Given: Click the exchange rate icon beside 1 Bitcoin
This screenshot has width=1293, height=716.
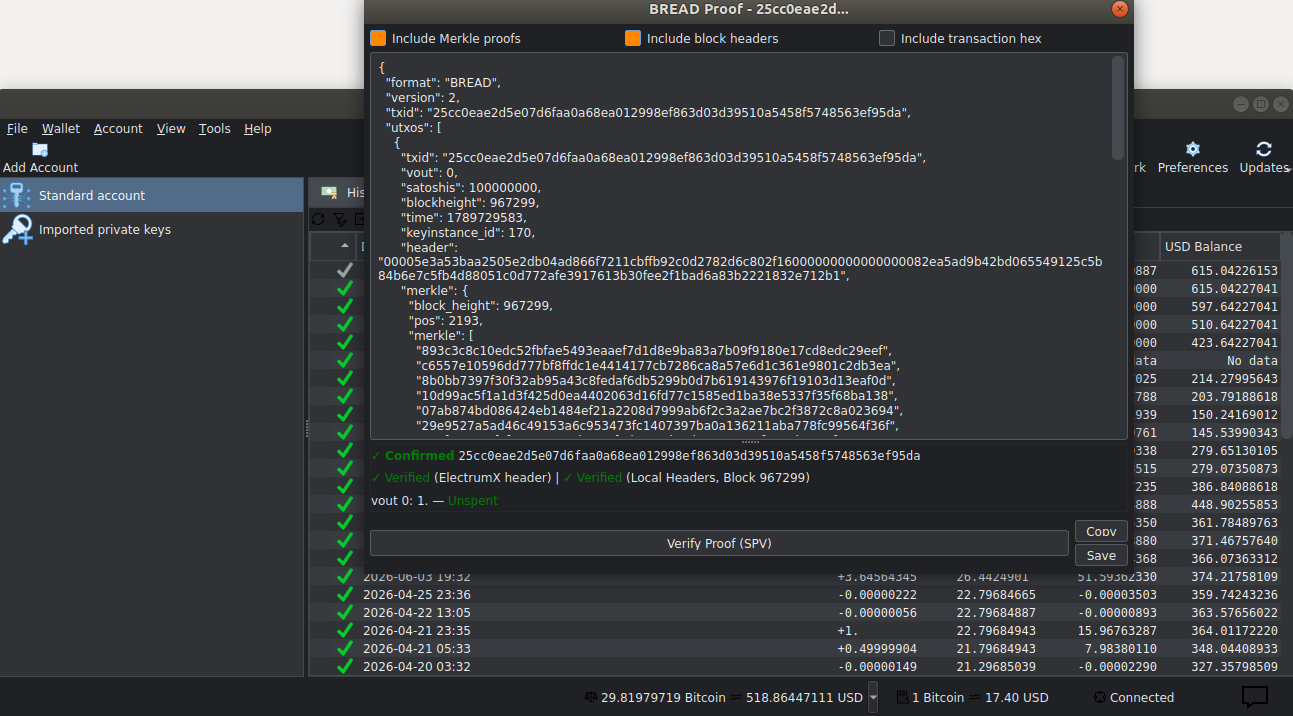Looking at the screenshot, I should [902, 697].
